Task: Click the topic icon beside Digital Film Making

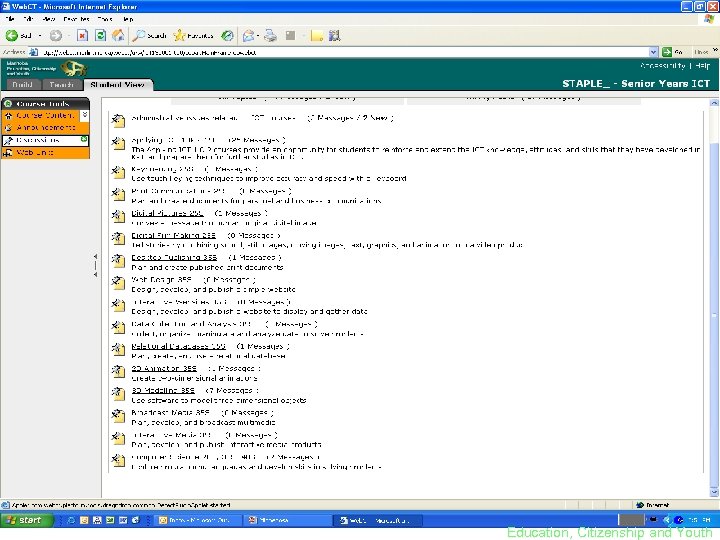Action: [118, 238]
